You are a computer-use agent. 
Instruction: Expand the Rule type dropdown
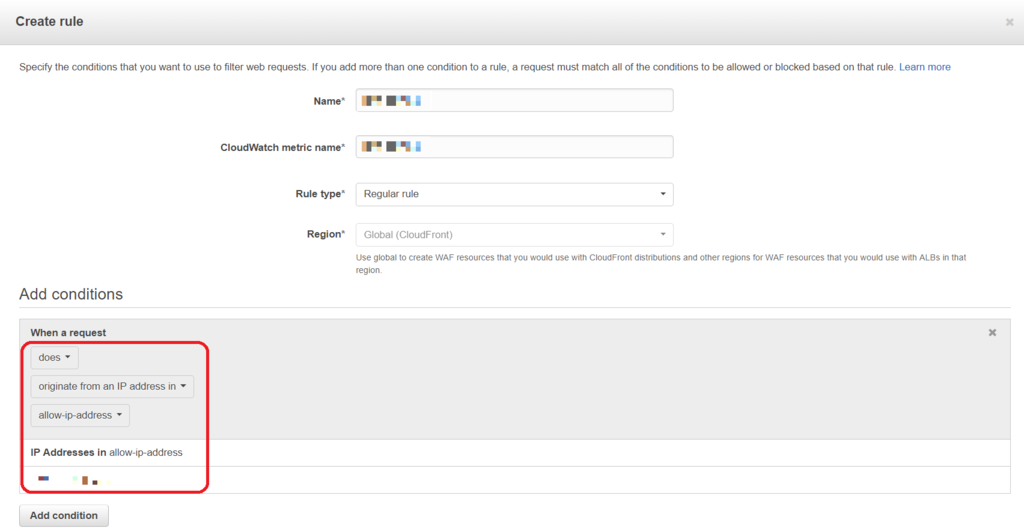tap(514, 194)
